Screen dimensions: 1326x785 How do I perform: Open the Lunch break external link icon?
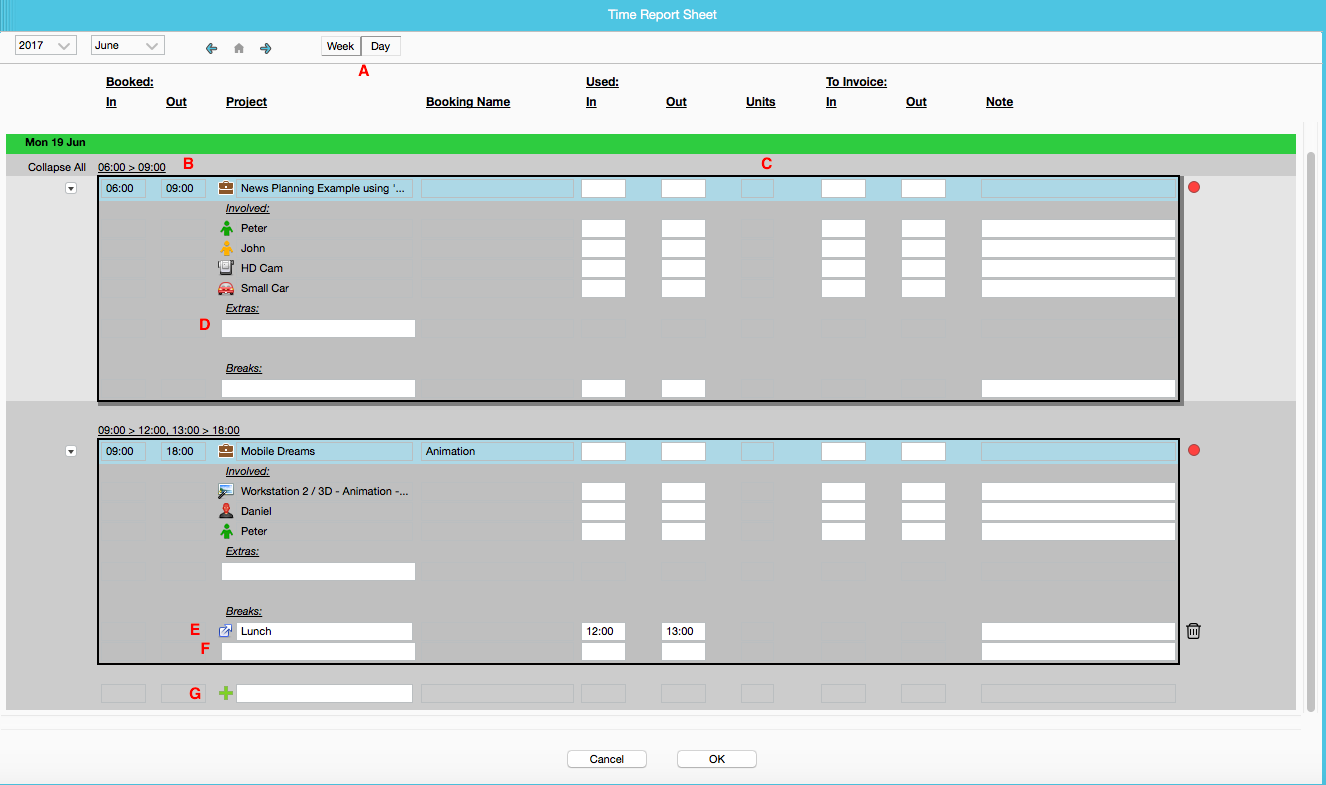coord(226,630)
